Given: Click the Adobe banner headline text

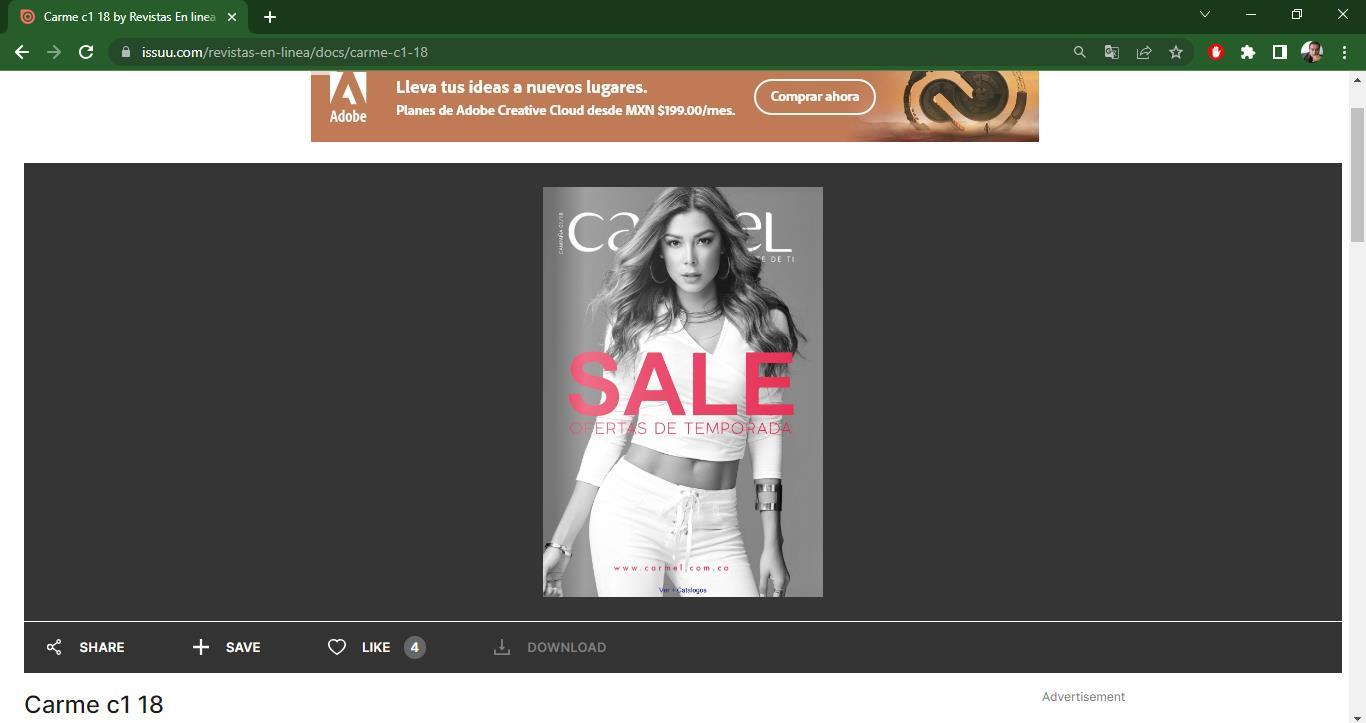Looking at the screenshot, I should point(521,87).
